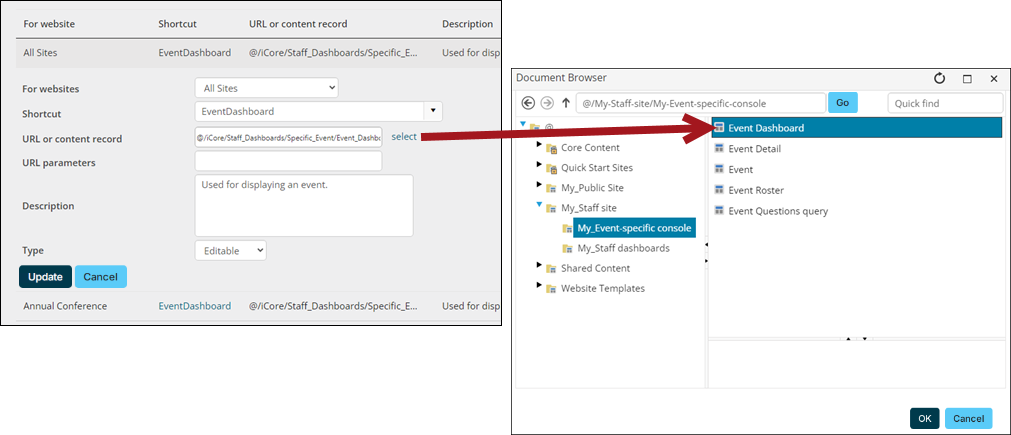Open the Annual Conference EventDashboard link

[x=195, y=306]
